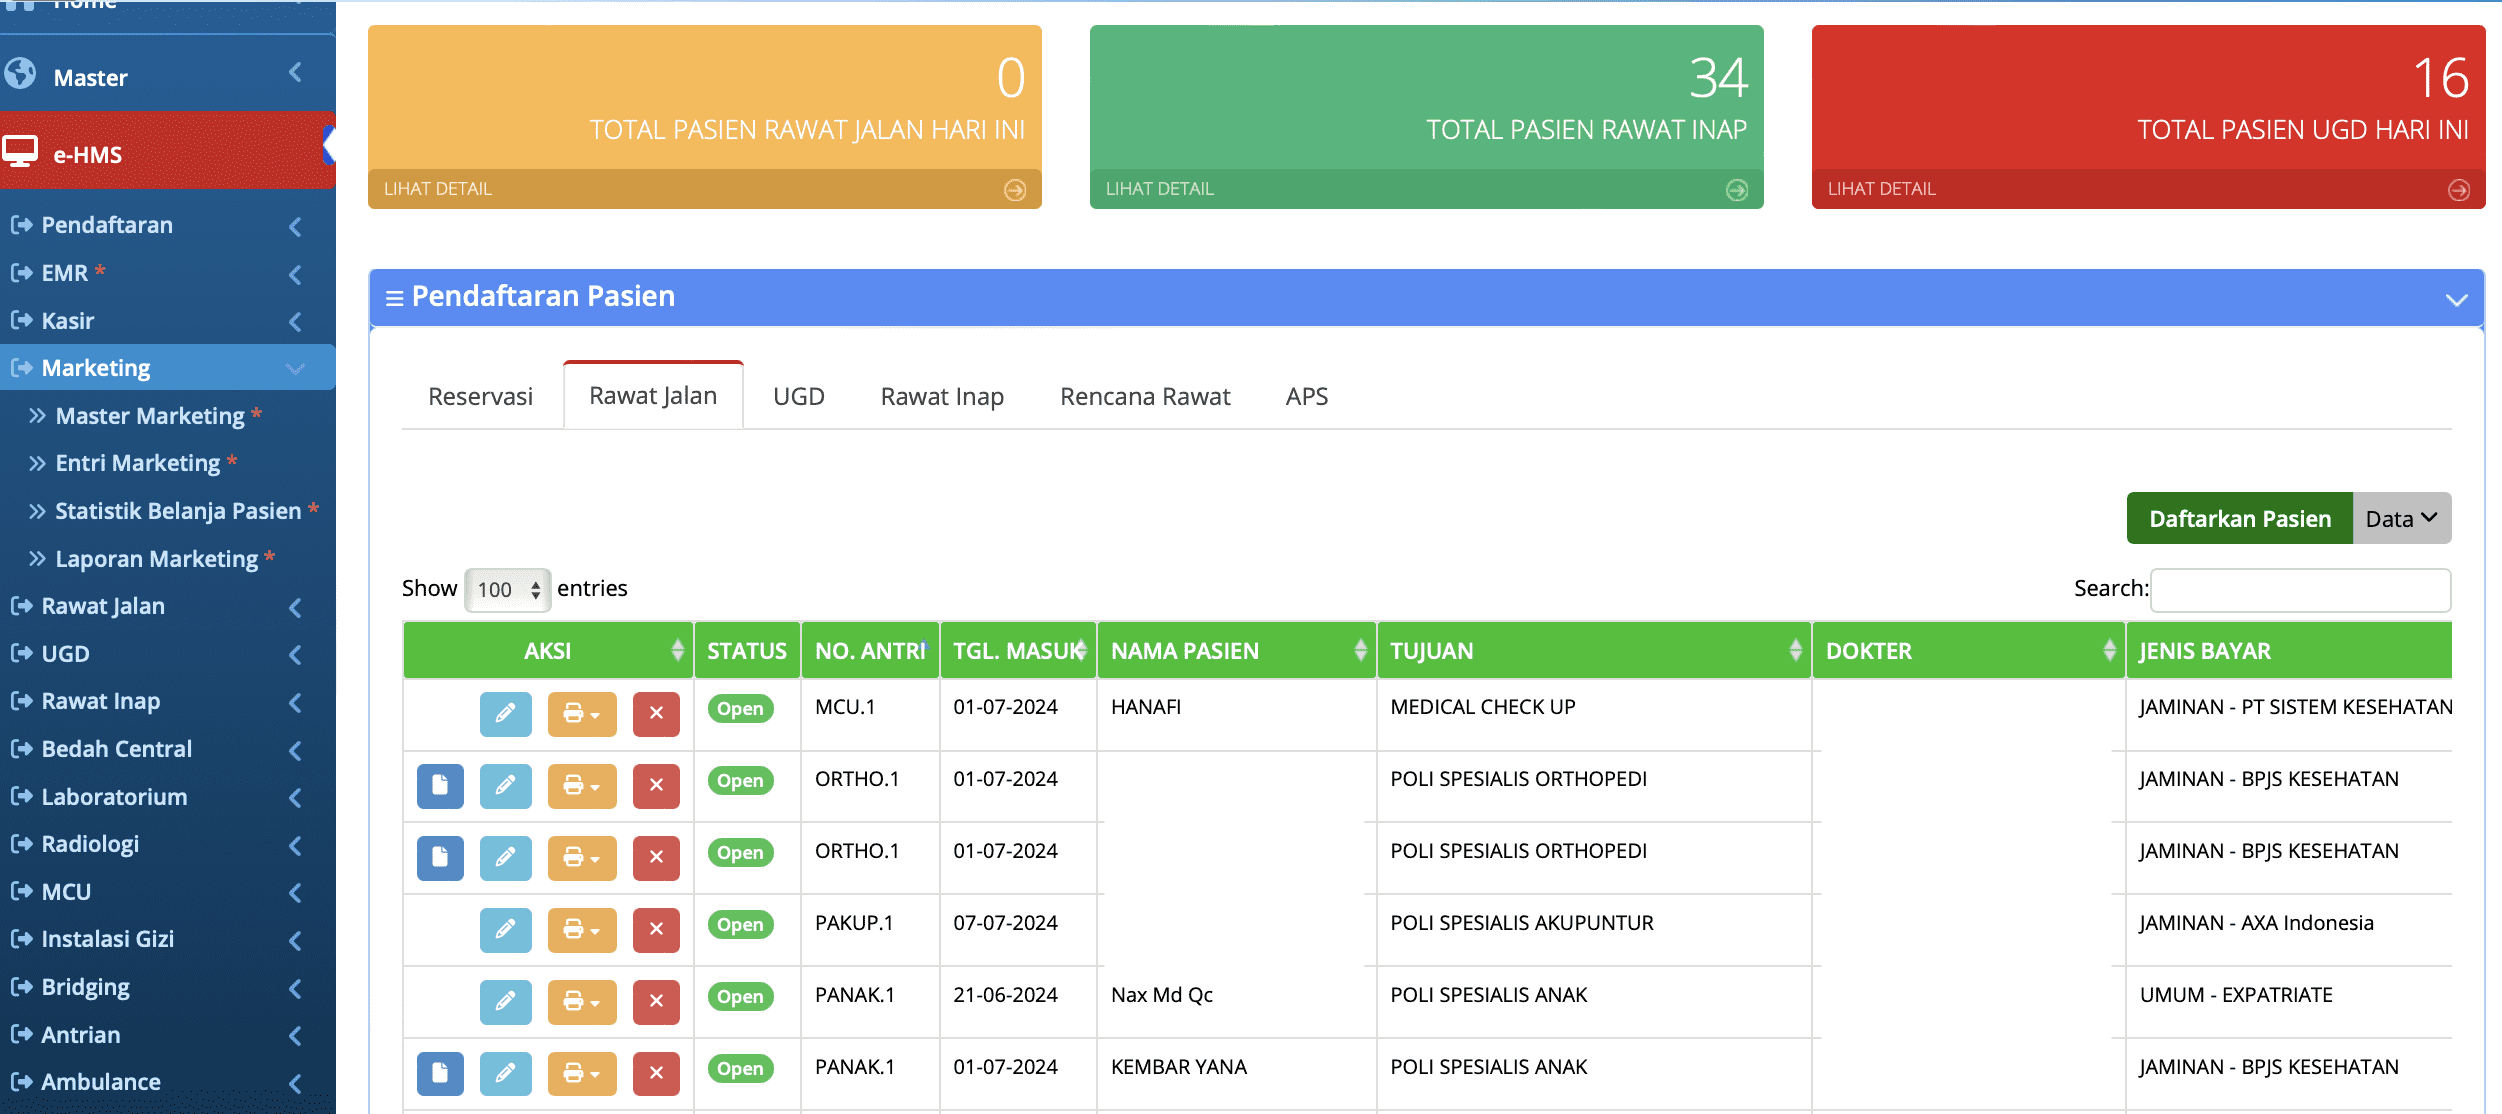This screenshot has width=2502, height=1114.
Task: Delete the Nax Md Qc registration
Action: (x=656, y=1001)
